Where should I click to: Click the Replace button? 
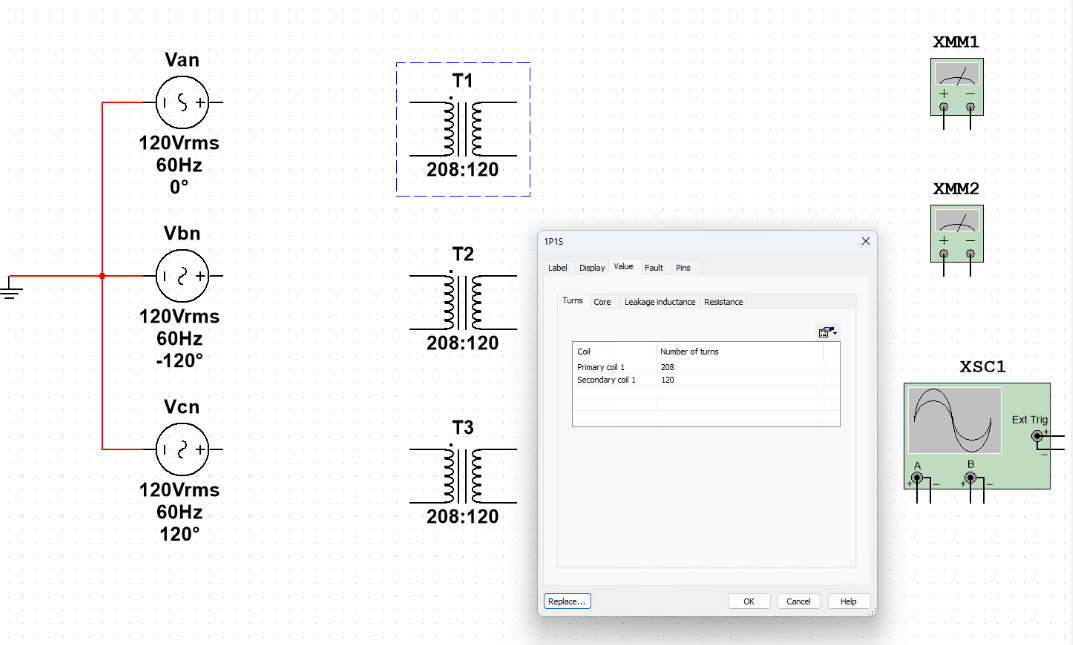pos(566,600)
